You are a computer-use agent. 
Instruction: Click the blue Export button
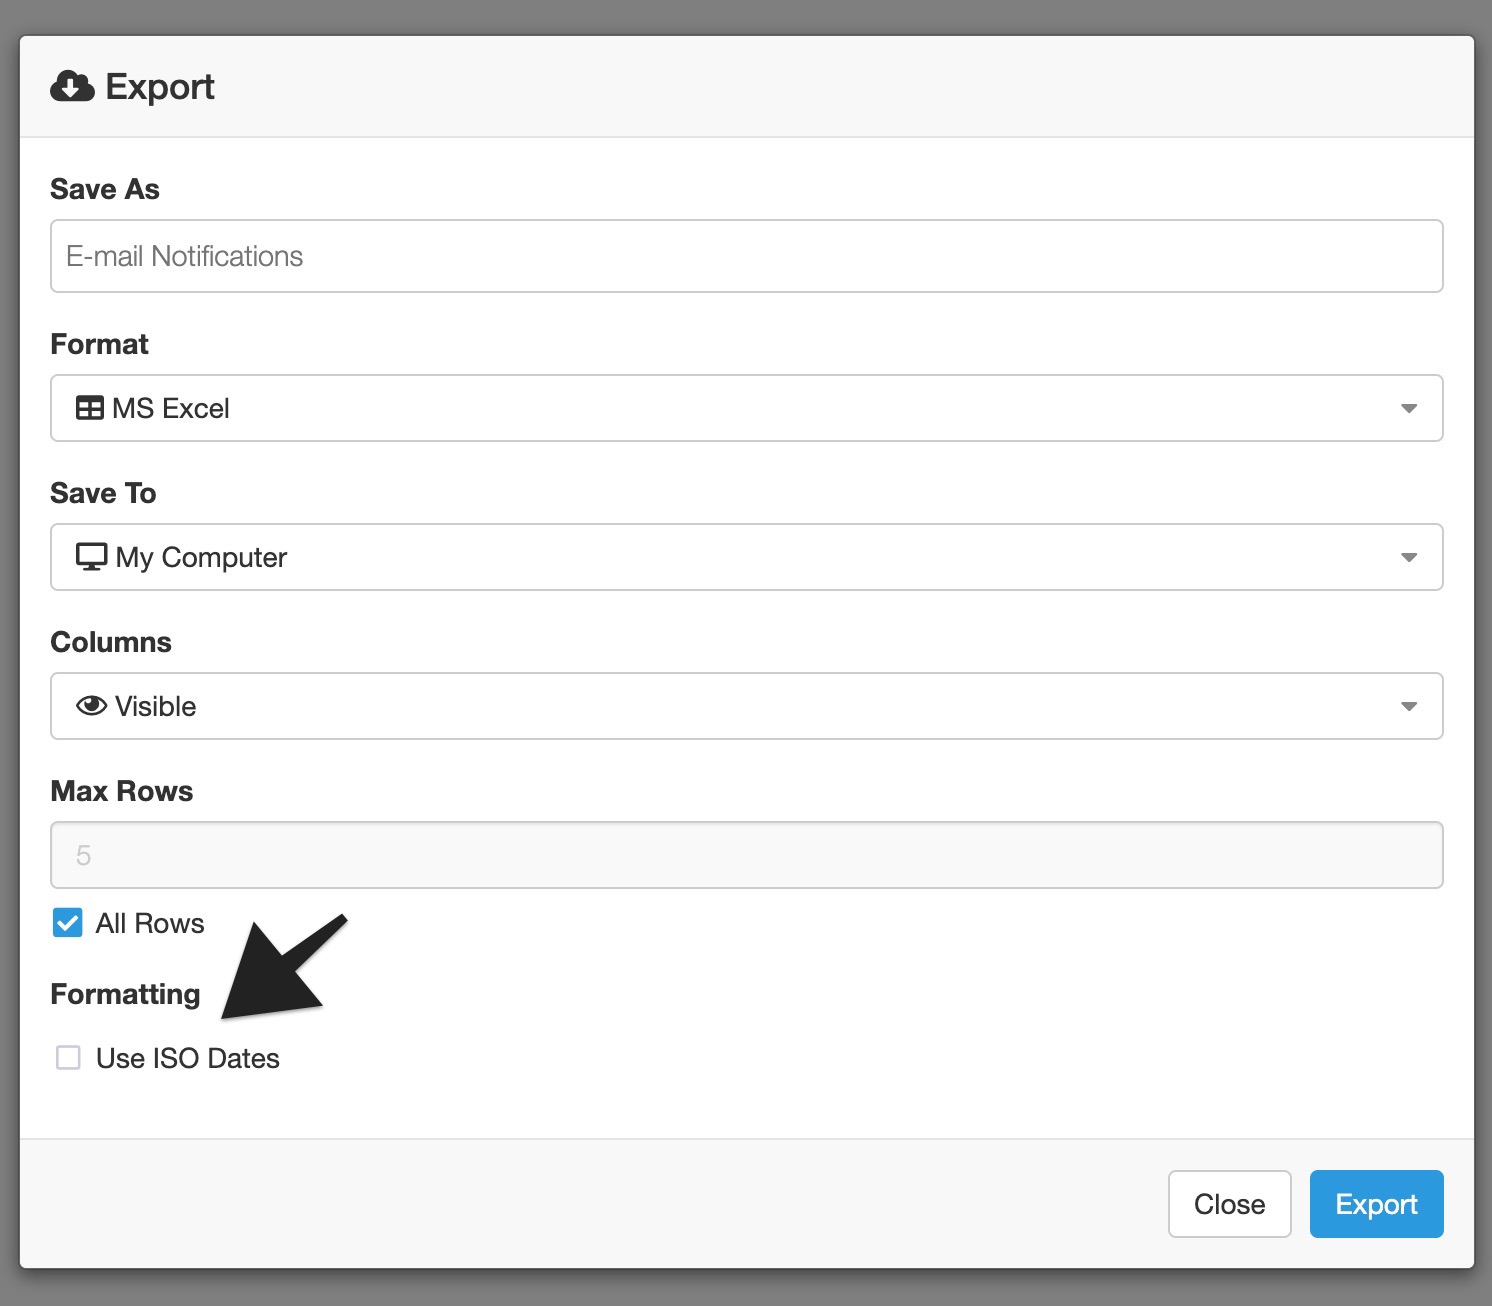pos(1377,1204)
